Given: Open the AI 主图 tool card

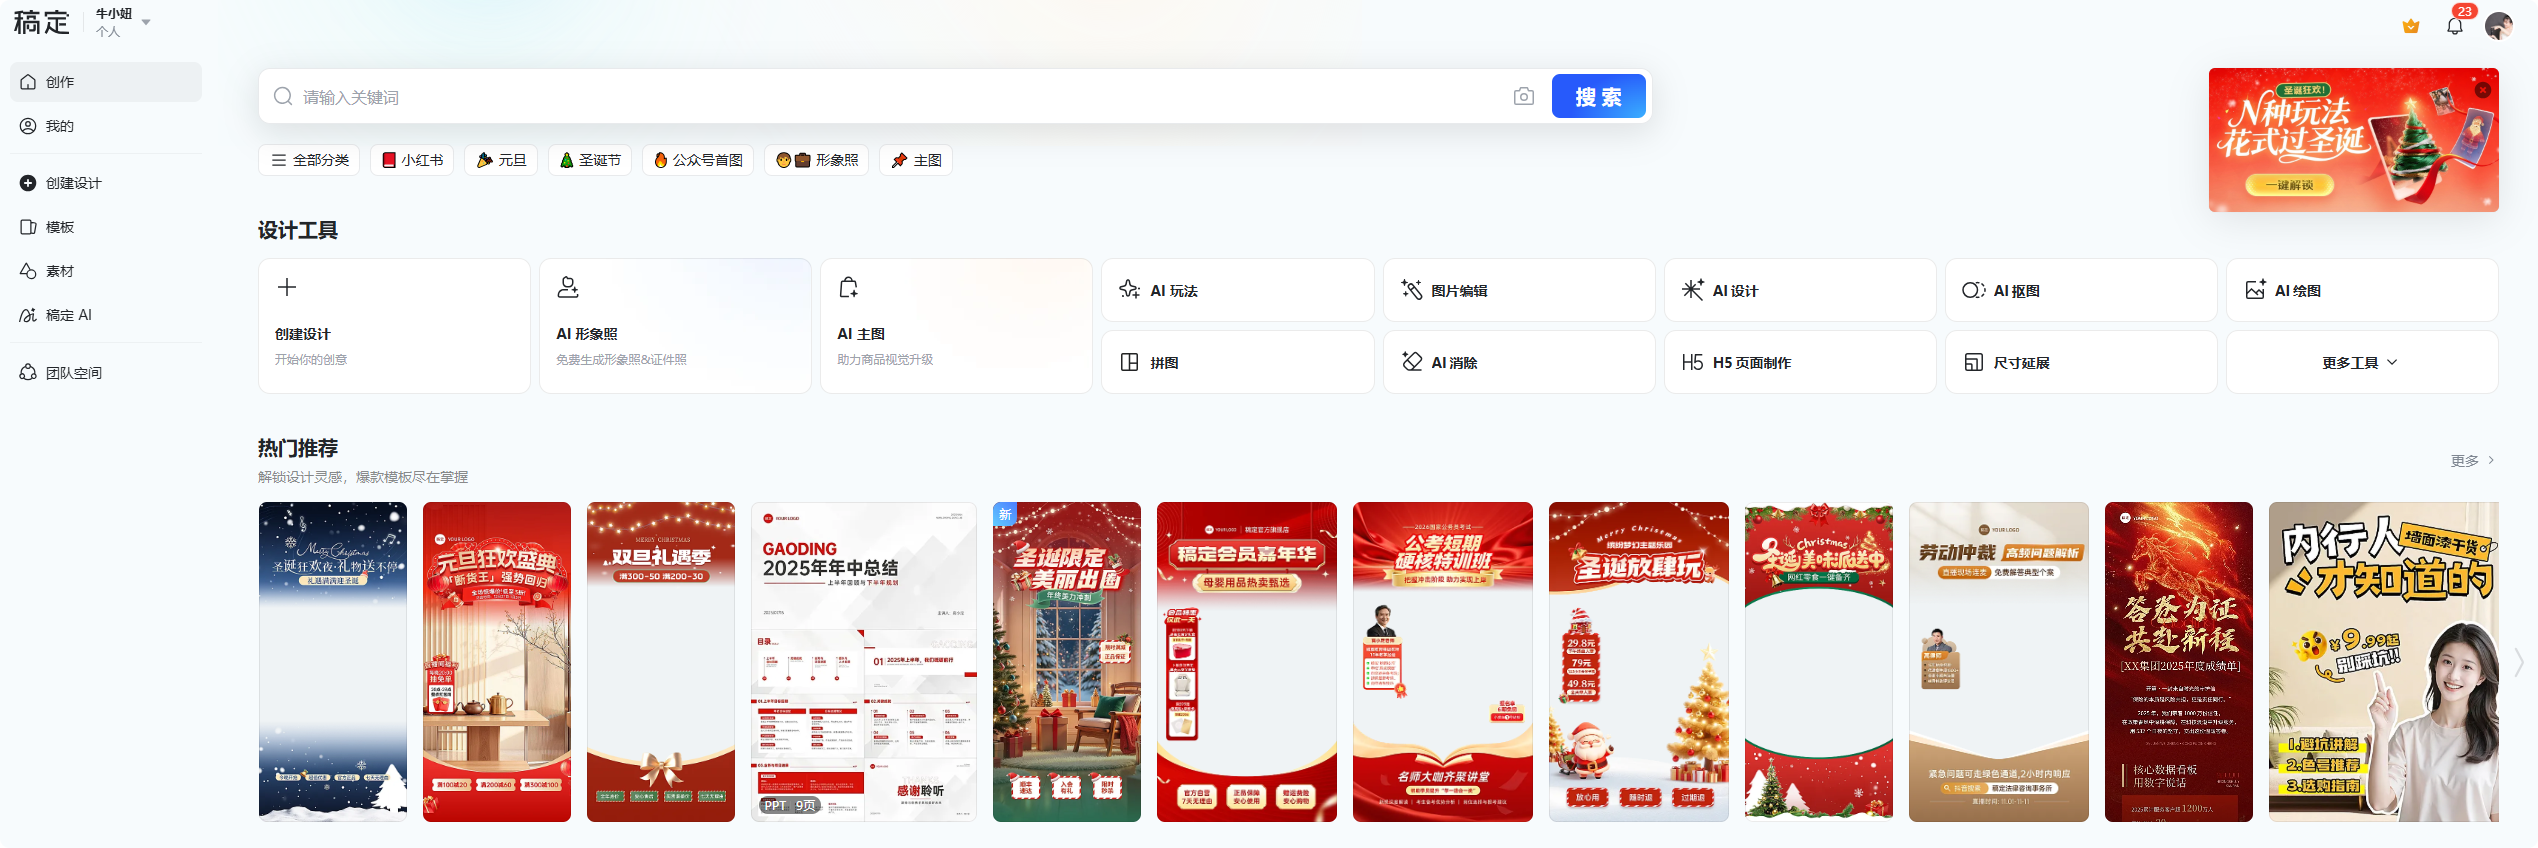Looking at the screenshot, I should 956,326.
